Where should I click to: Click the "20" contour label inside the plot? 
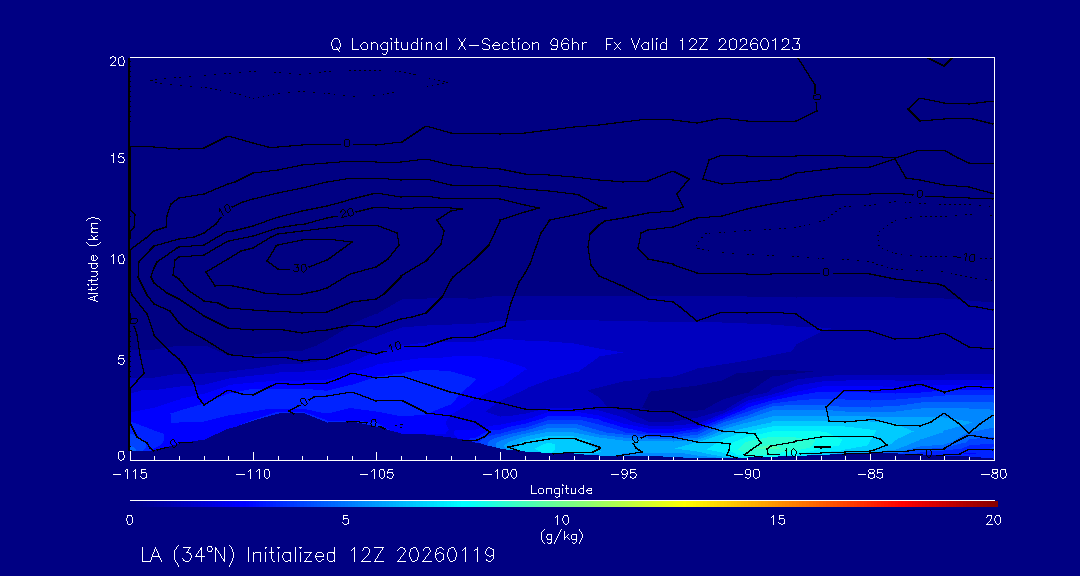click(347, 214)
